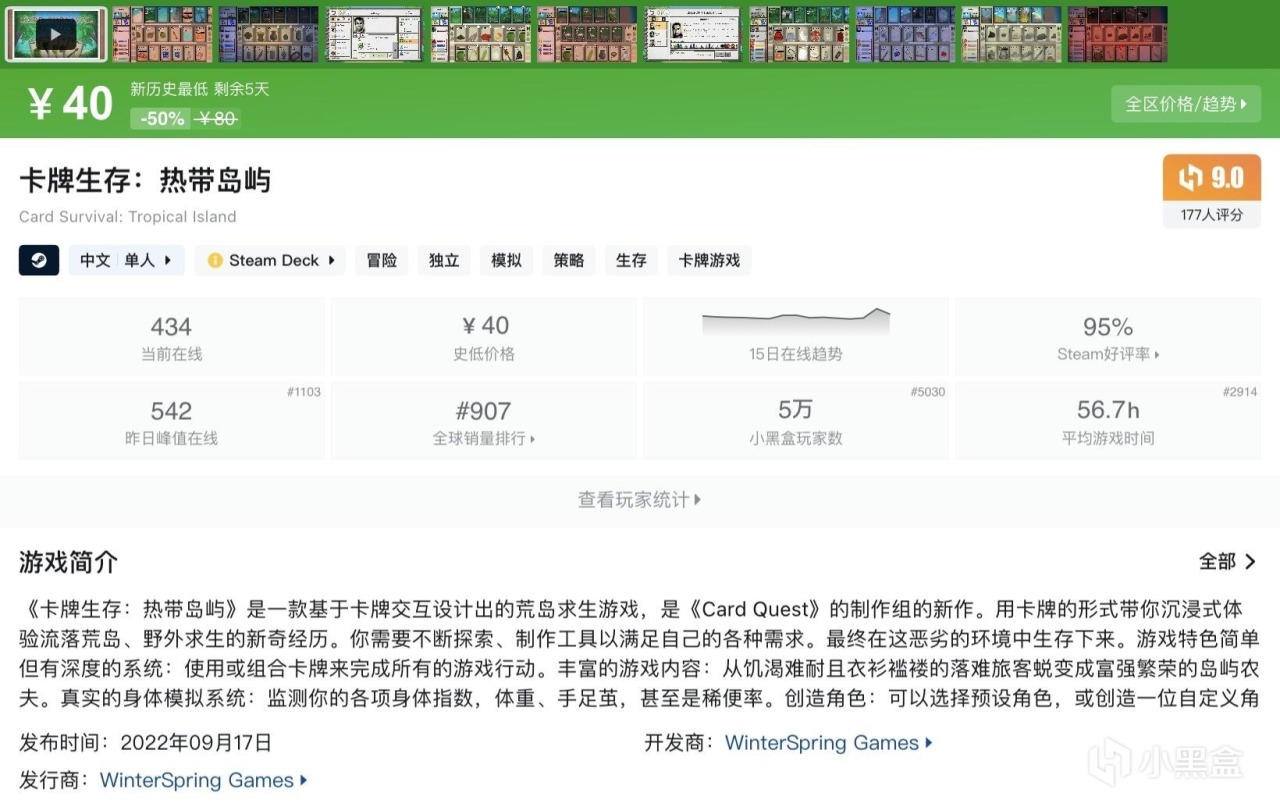Open the 全球销量排行 ranking arrow
This screenshot has width=1280, height=807.
coord(532,438)
